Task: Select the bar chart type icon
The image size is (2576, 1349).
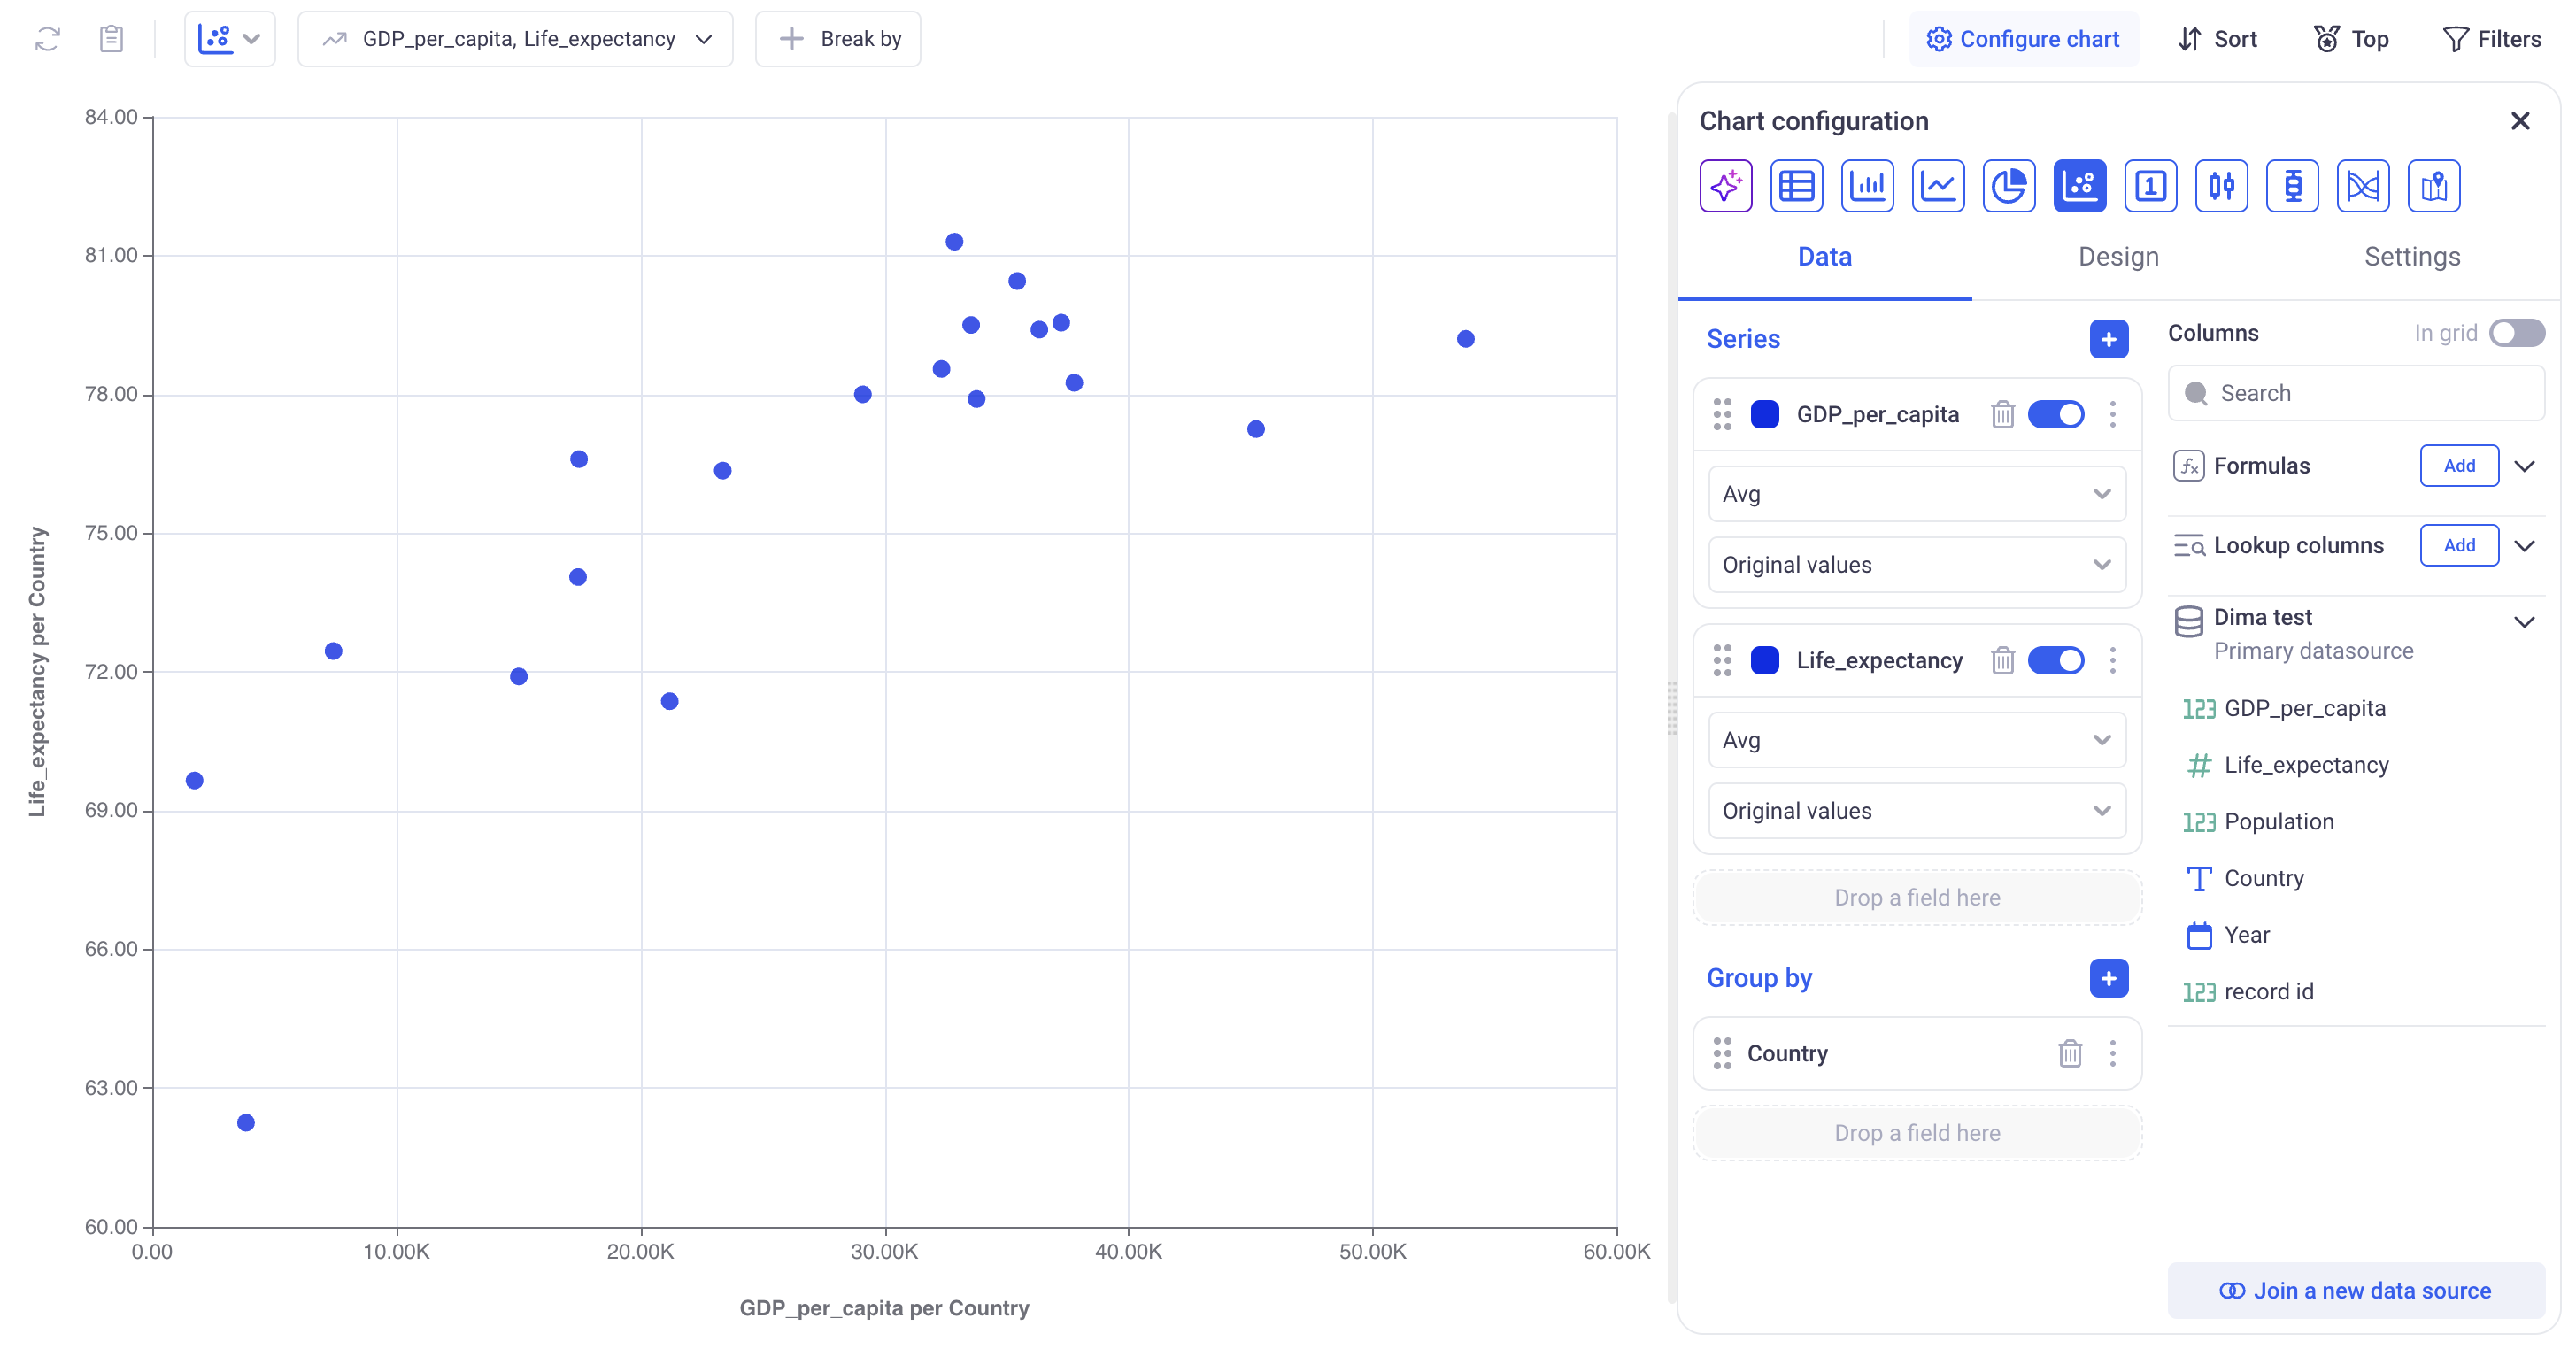Action: point(1867,186)
